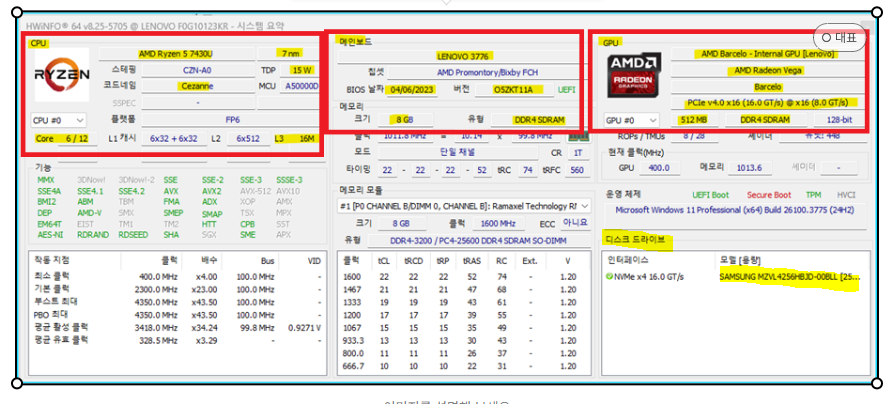Click the 128-bit GPU bus width value
This screenshot has height=404, width=890.
[x=839, y=120]
